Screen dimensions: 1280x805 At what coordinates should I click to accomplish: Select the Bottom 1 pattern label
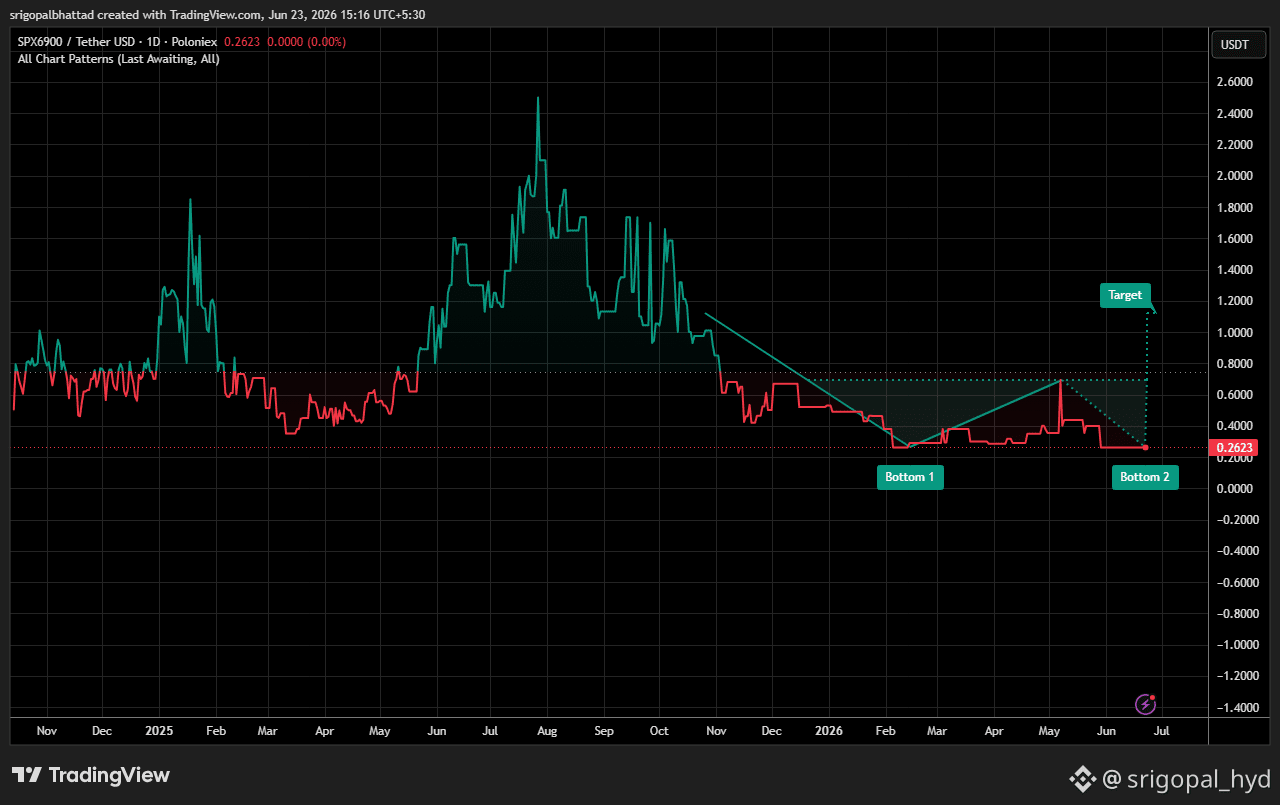point(910,477)
